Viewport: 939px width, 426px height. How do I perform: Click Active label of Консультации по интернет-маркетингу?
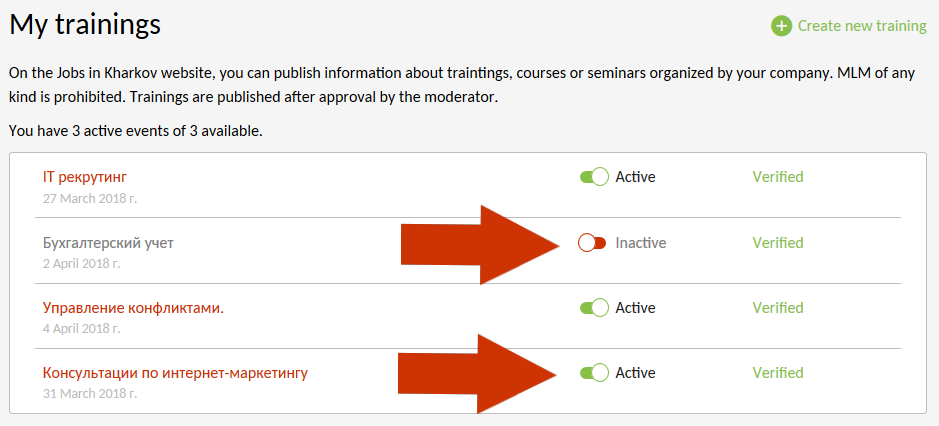point(635,373)
